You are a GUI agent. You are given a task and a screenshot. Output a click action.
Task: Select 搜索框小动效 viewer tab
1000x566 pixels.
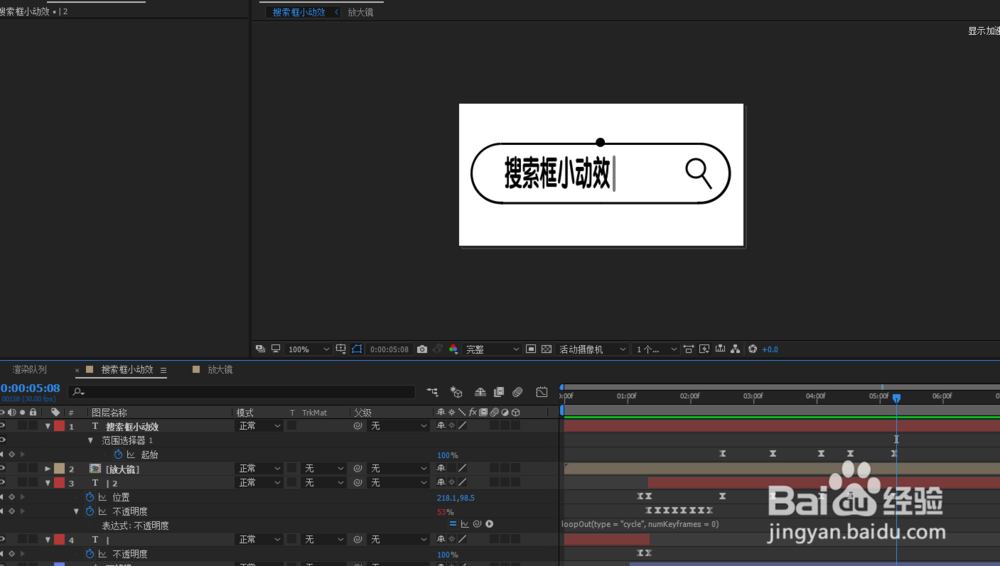click(x=298, y=12)
